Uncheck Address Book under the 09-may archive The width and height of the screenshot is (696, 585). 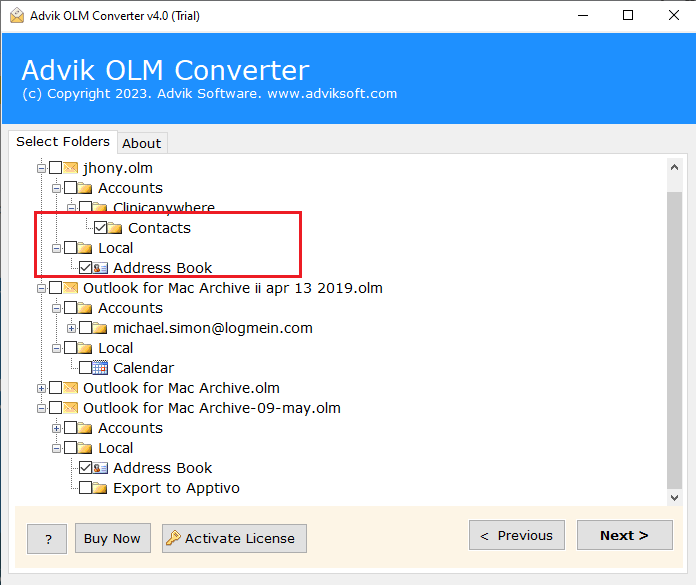pyautogui.click(x=85, y=468)
